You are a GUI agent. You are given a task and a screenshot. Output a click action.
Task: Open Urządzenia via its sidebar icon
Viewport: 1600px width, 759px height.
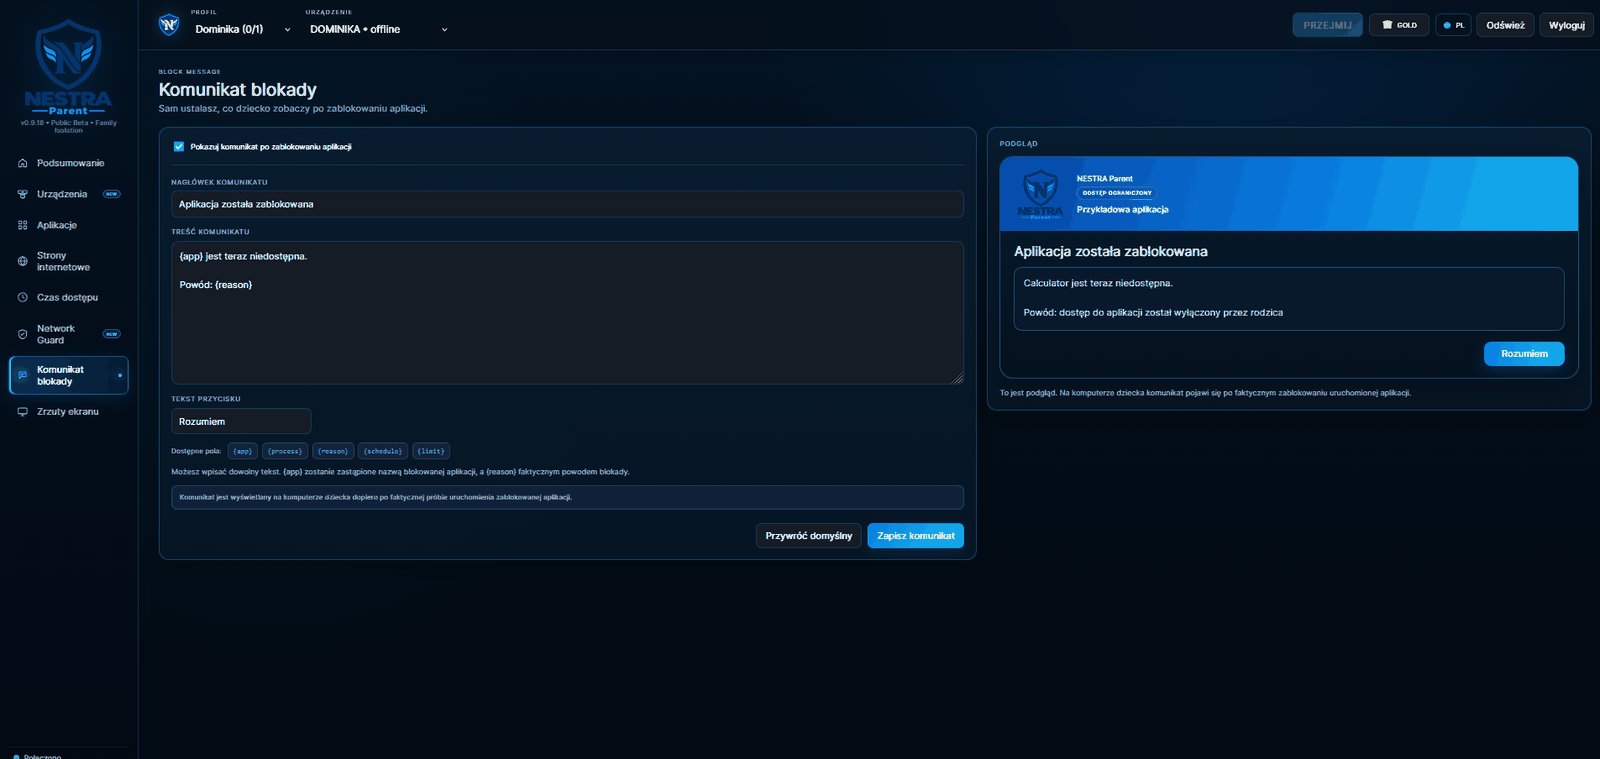click(x=23, y=194)
